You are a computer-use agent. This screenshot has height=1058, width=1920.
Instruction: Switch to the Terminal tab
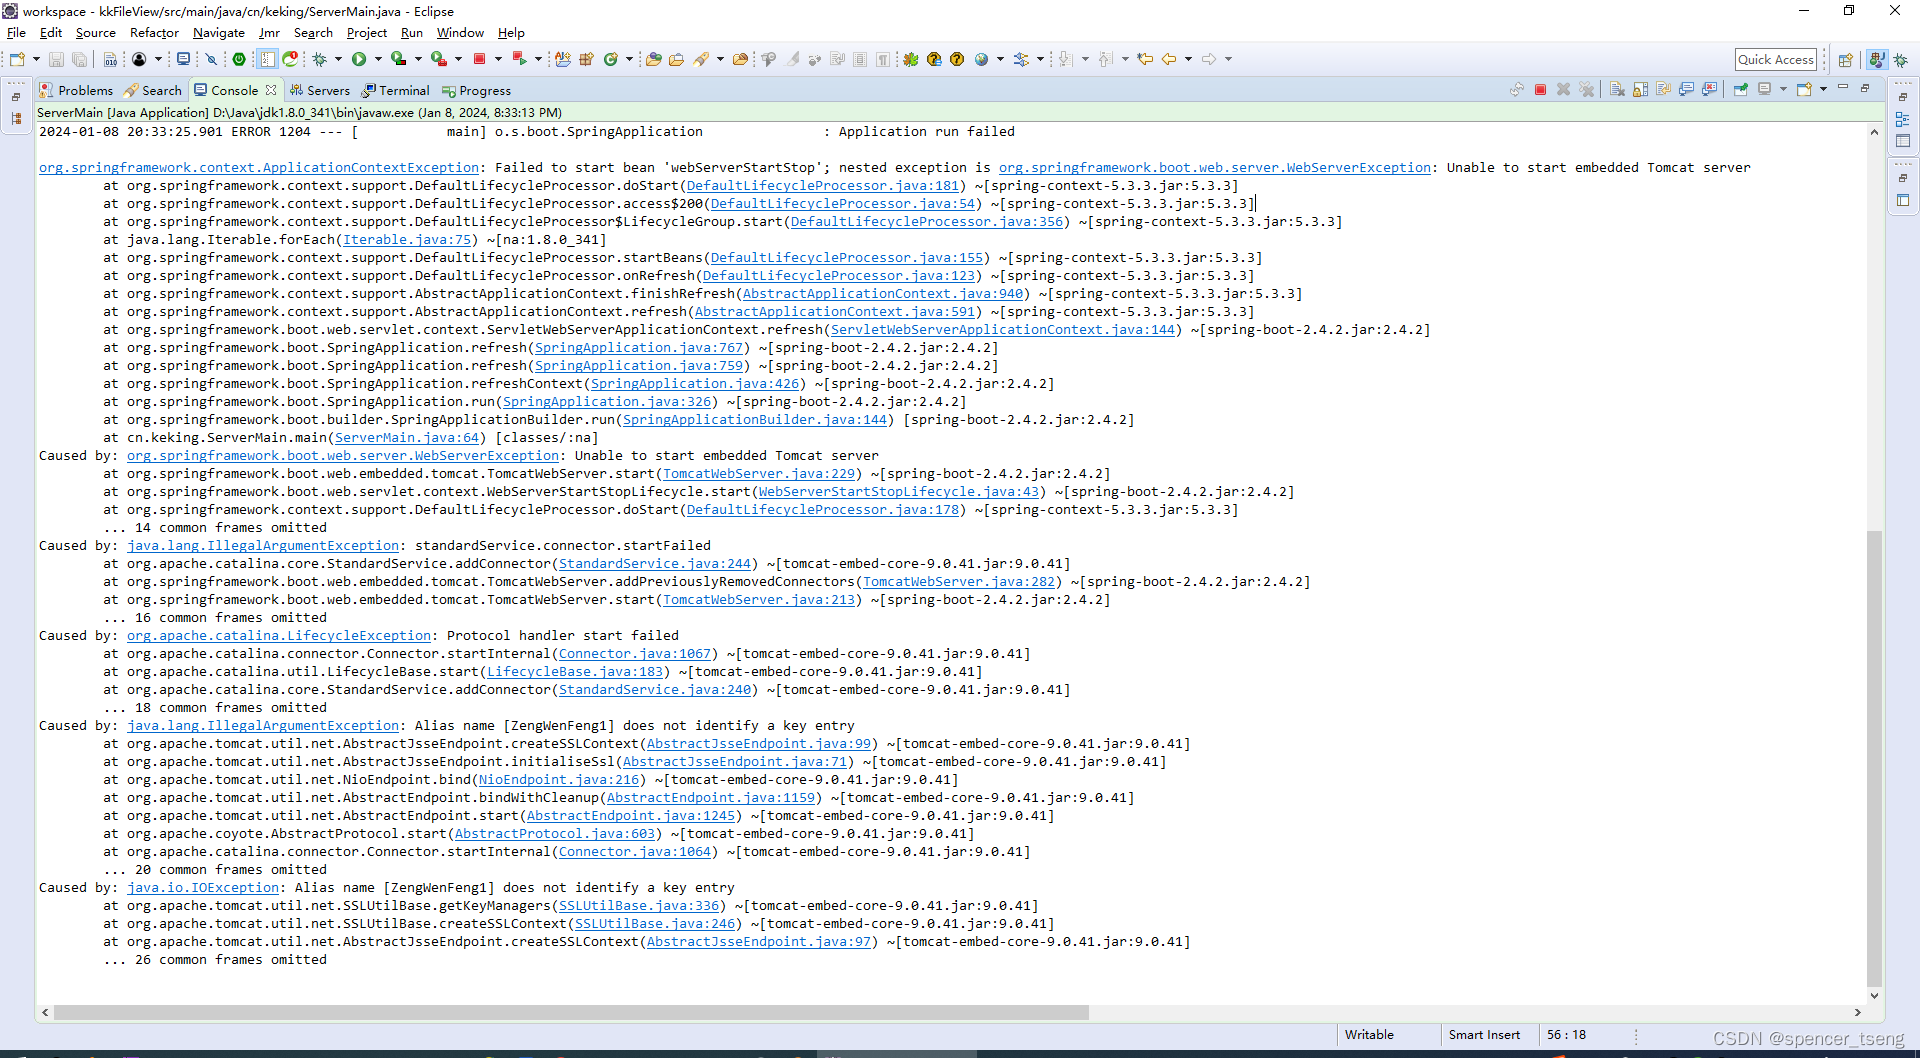[x=396, y=90]
